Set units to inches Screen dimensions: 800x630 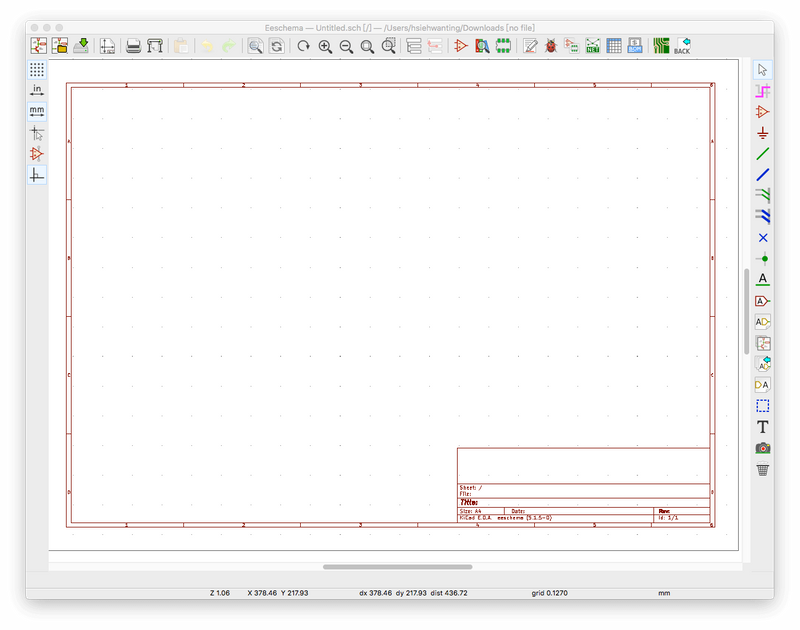[37, 90]
